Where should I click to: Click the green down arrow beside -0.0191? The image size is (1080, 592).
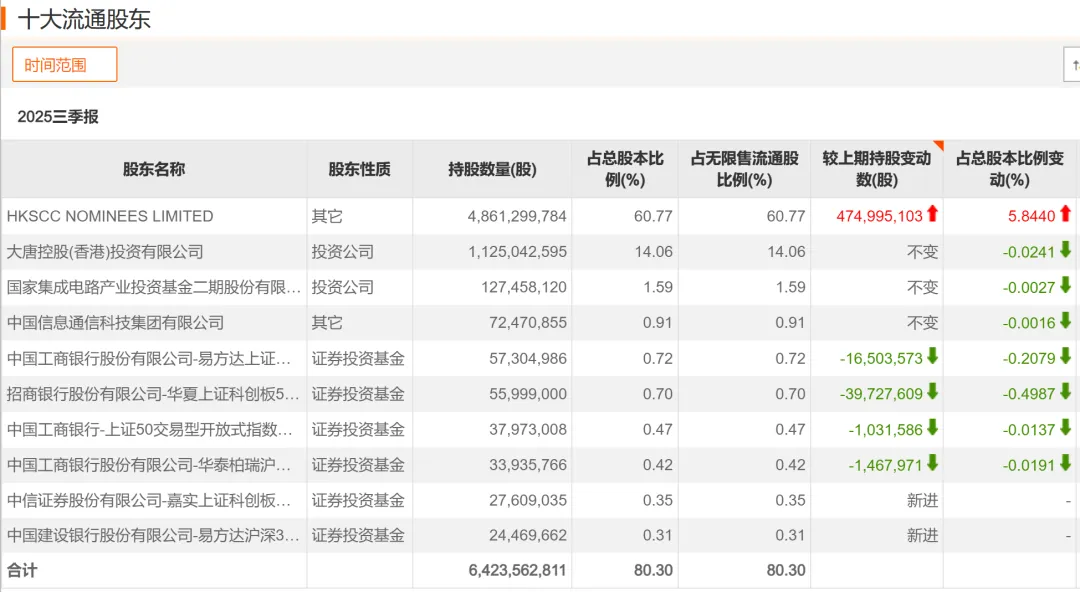[1066, 462]
